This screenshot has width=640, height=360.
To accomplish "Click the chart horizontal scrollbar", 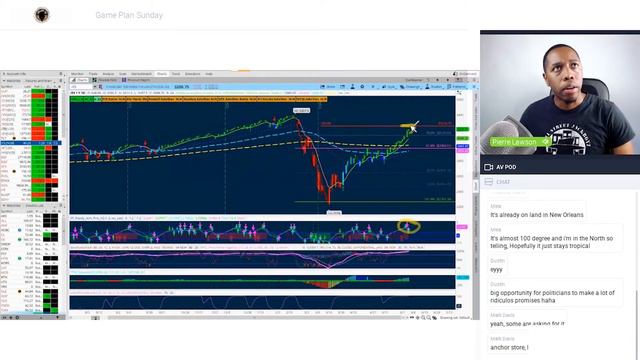I will coord(253,318).
